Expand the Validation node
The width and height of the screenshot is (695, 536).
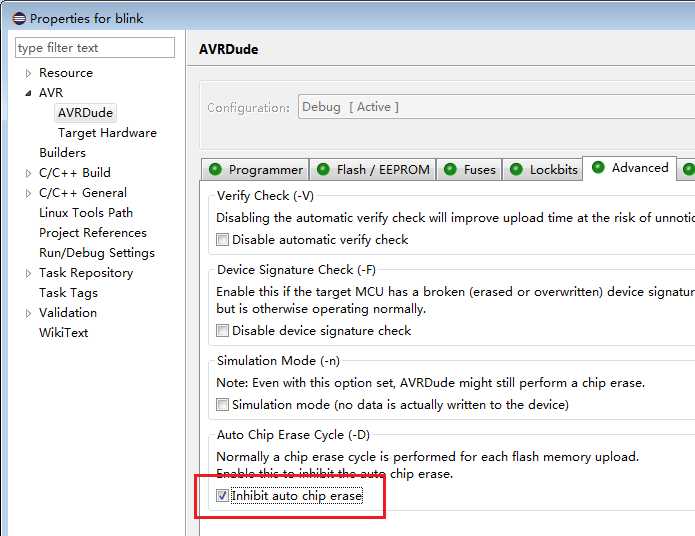click(x=28, y=313)
